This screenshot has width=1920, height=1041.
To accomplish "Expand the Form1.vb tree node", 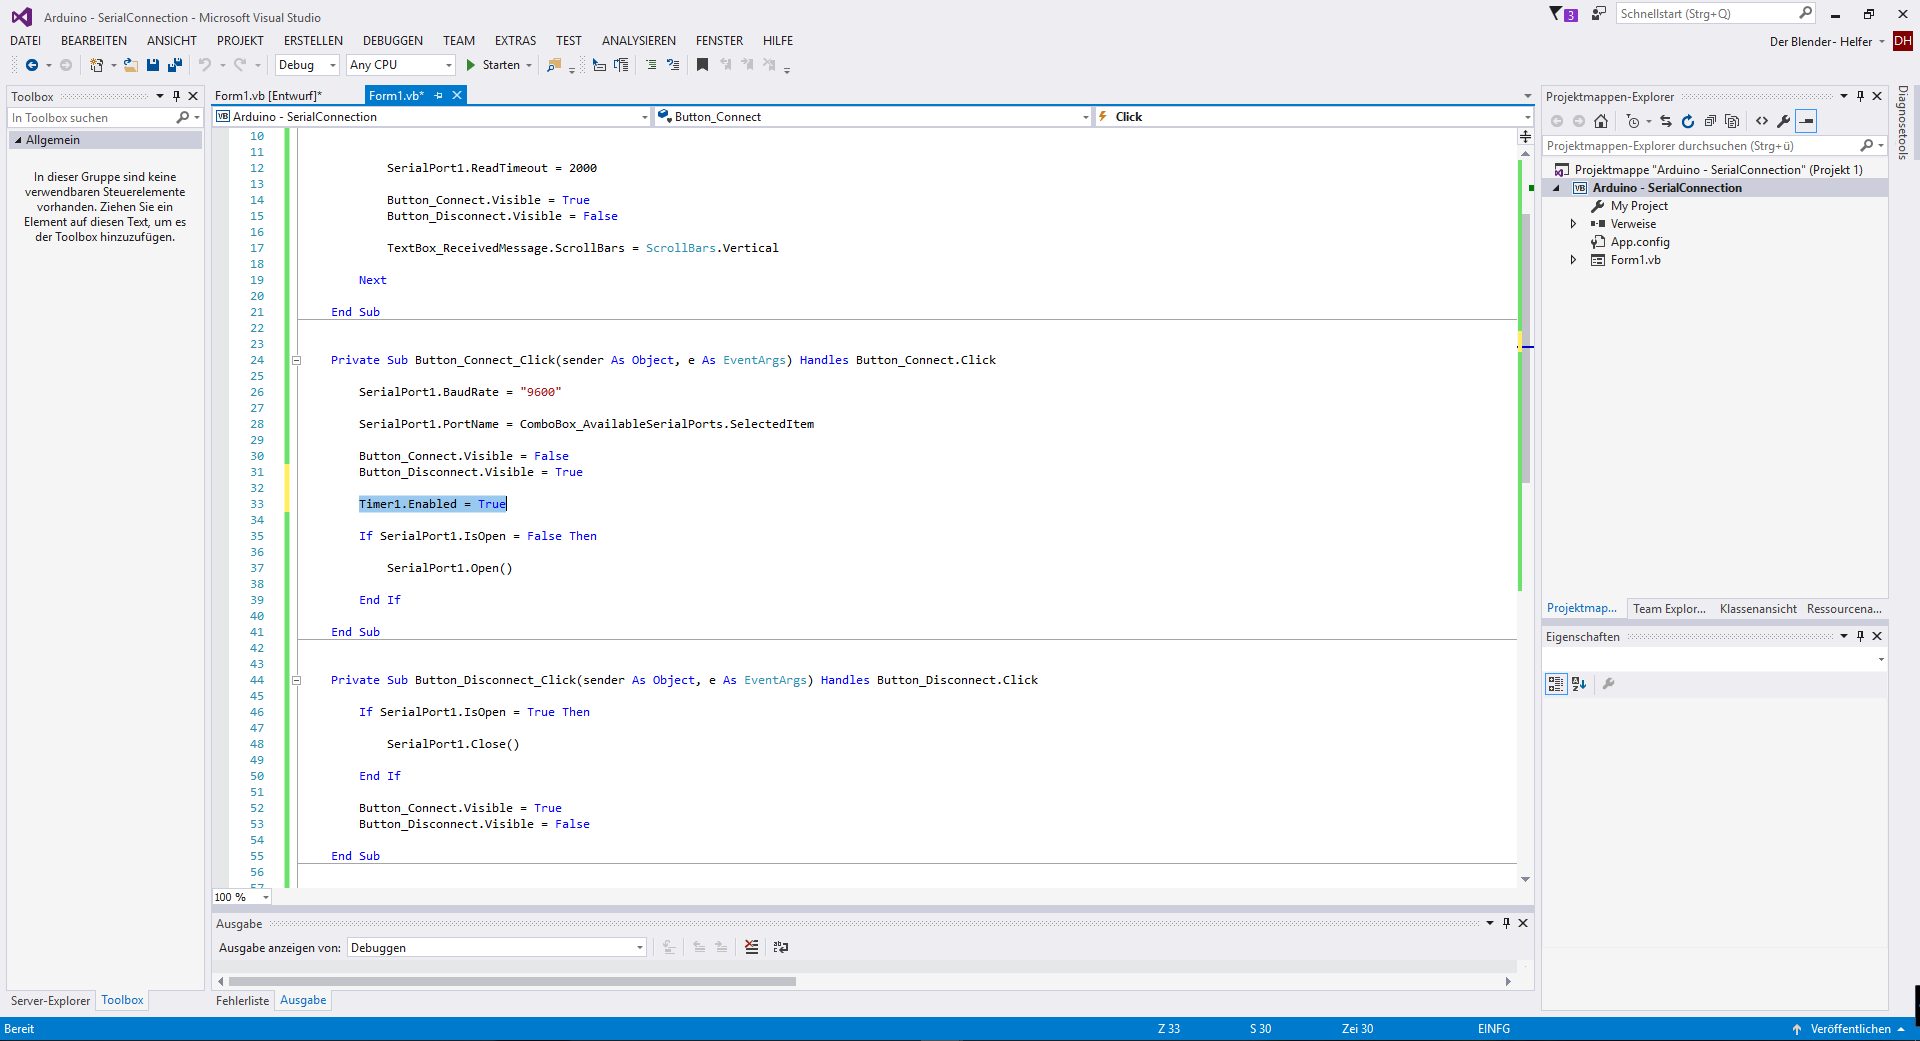I will pos(1575,259).
